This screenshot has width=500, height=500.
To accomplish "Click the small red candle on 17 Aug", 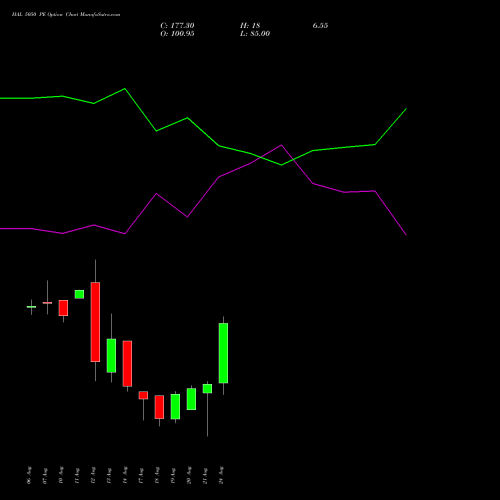I will pyautogui.click(x=143, y=395).
